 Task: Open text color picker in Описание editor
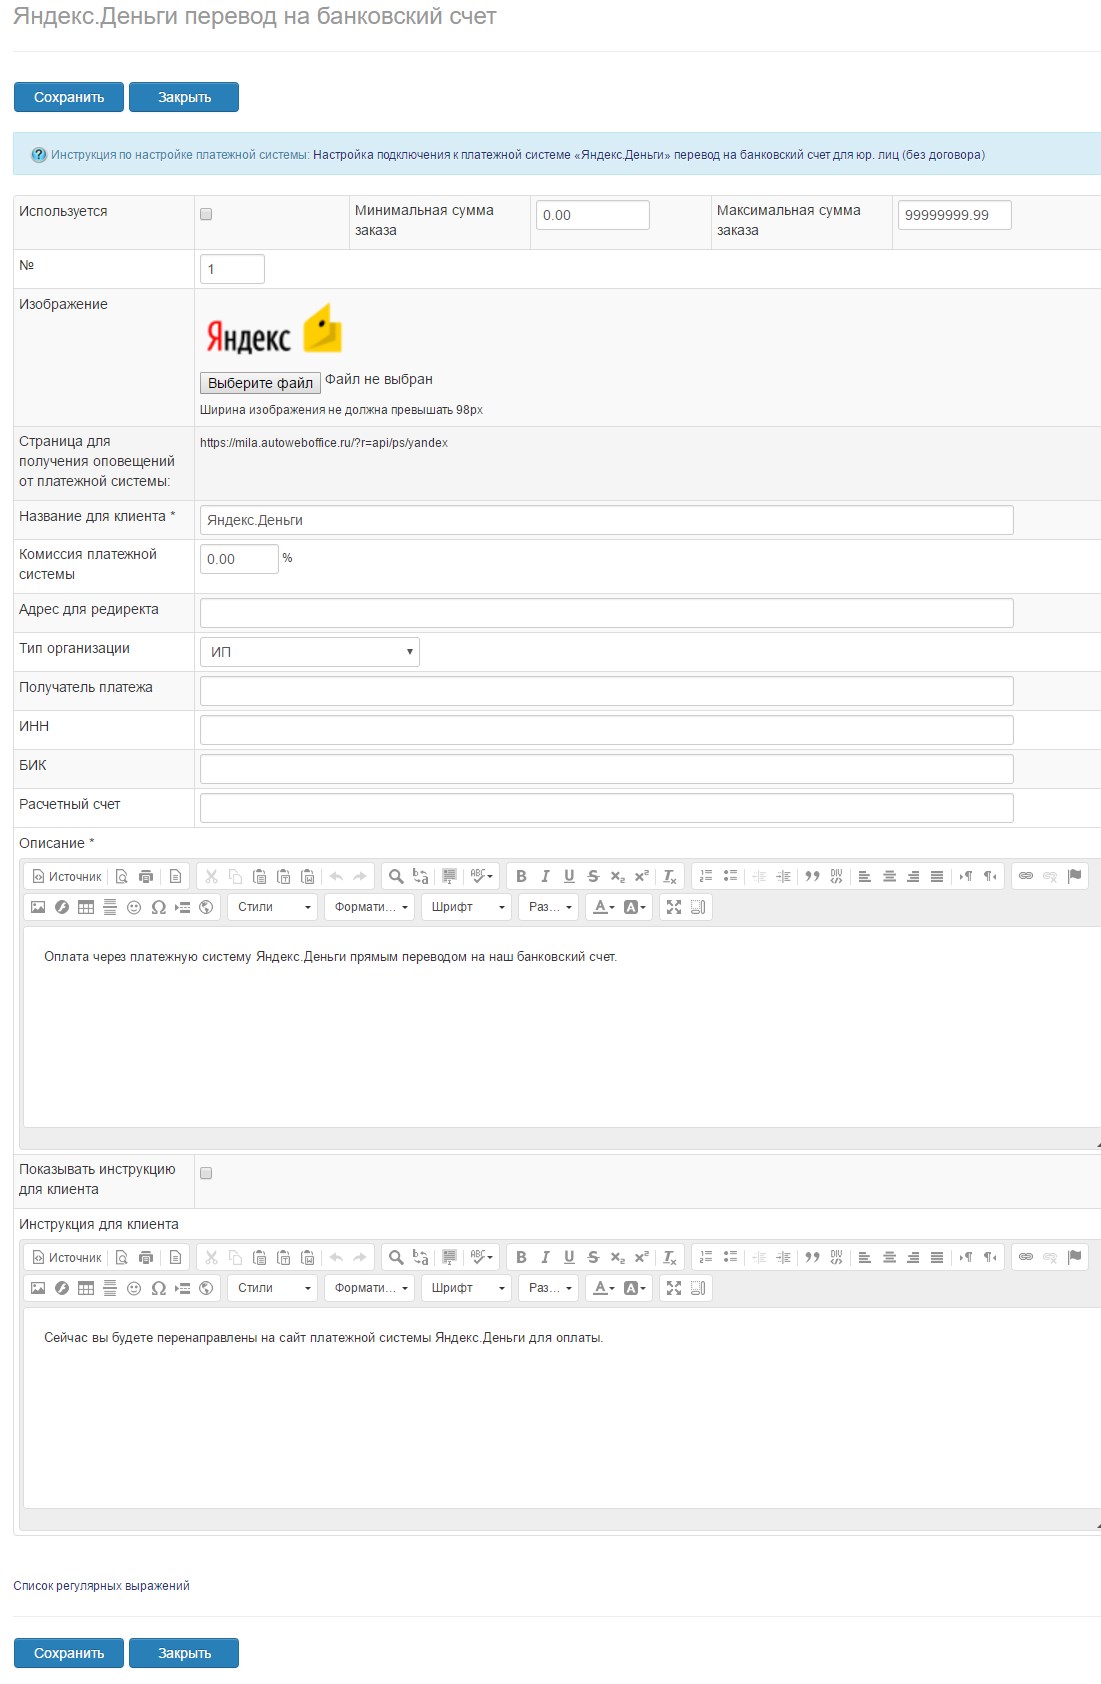pos(603,907)
